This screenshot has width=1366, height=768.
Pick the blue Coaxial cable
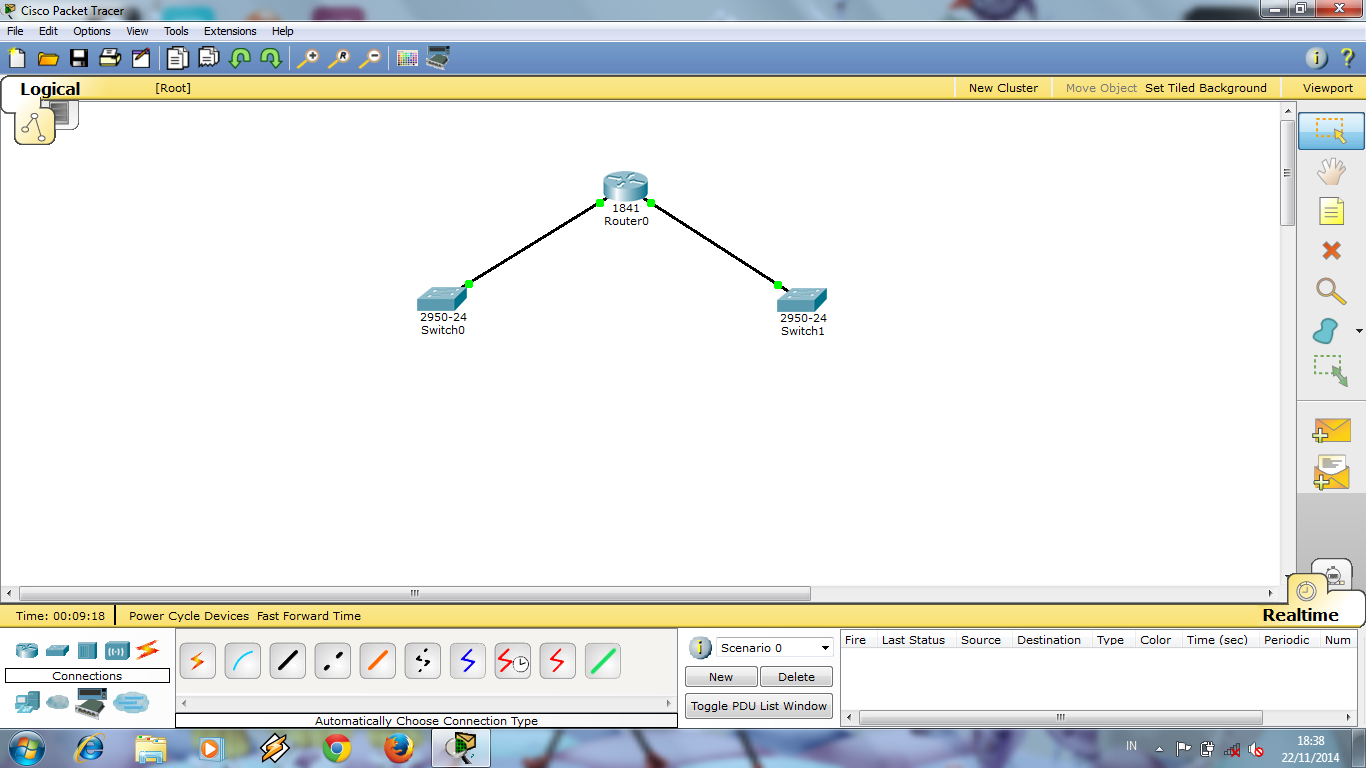pyautogui.click(x=468, y=661)
